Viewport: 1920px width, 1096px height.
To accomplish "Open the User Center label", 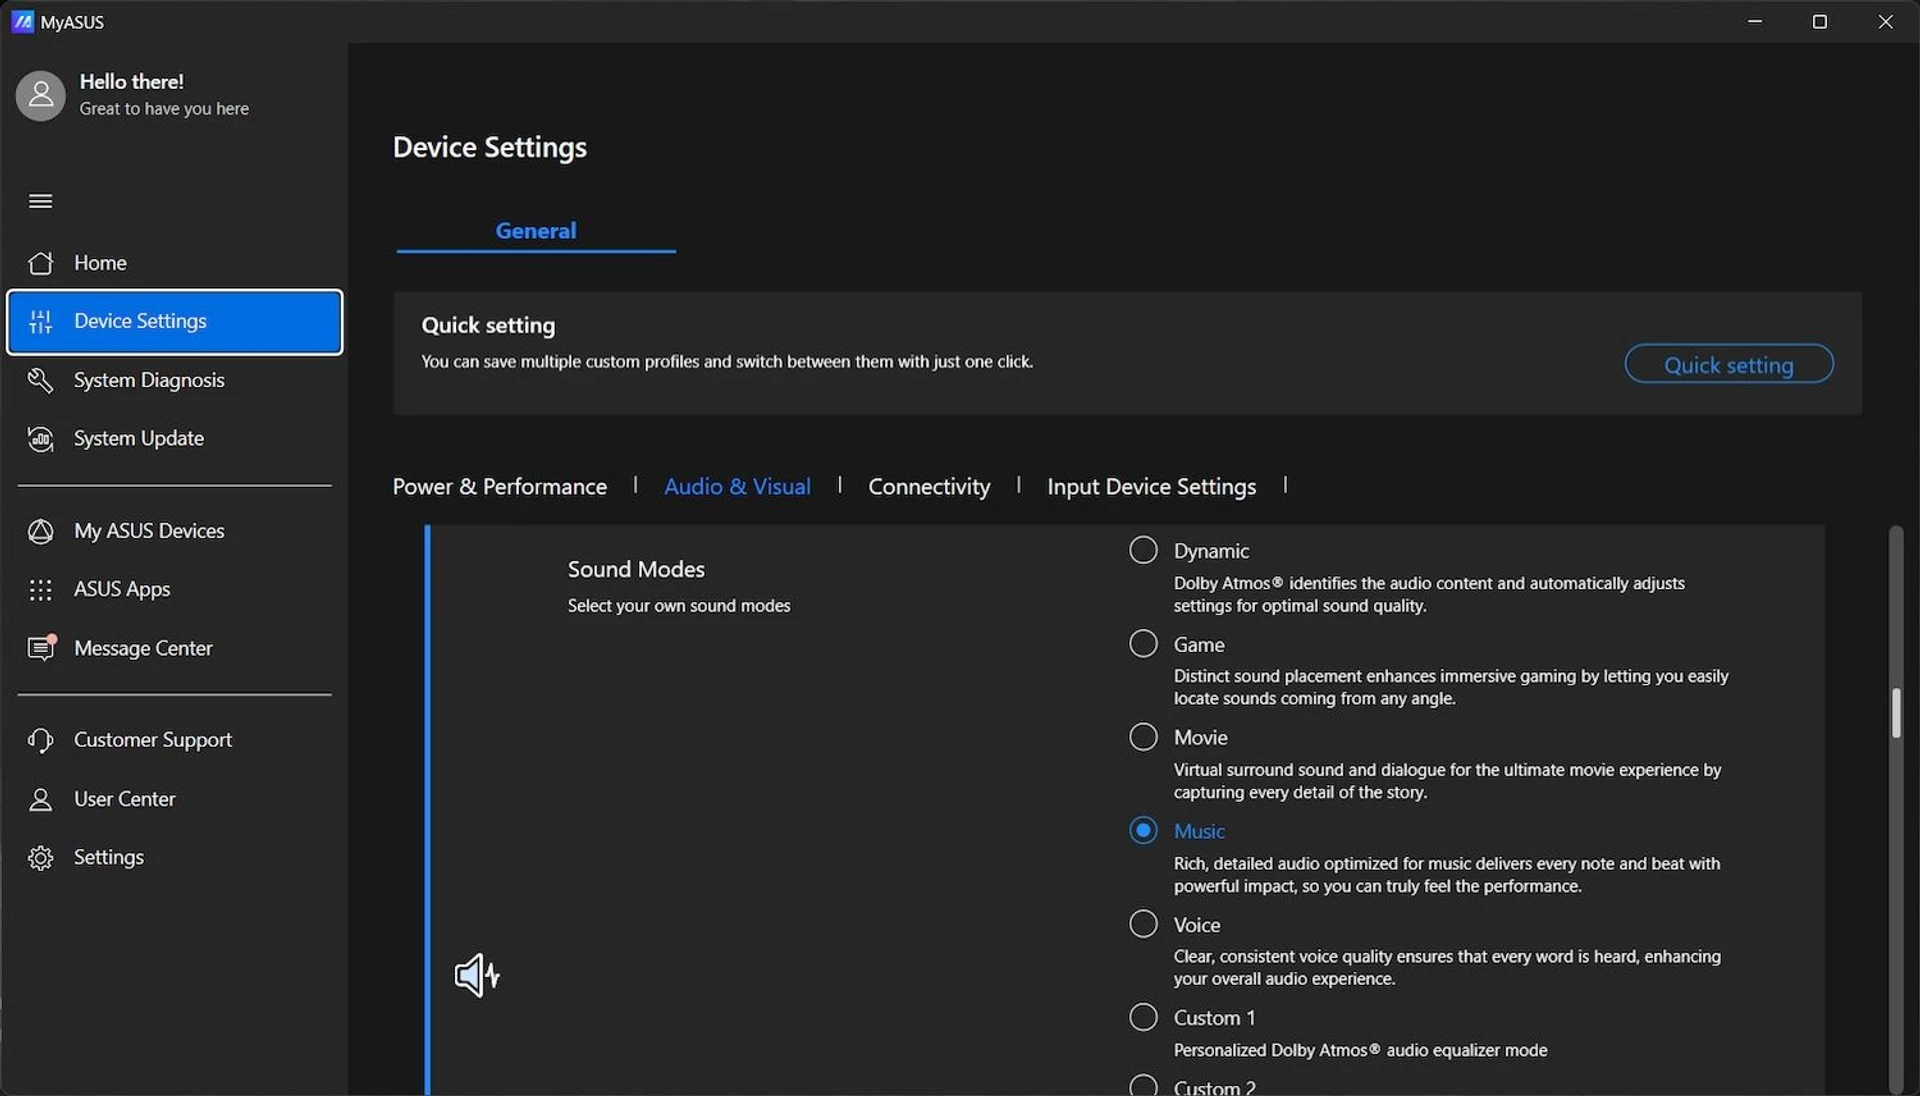I will [x=125, y=799].
